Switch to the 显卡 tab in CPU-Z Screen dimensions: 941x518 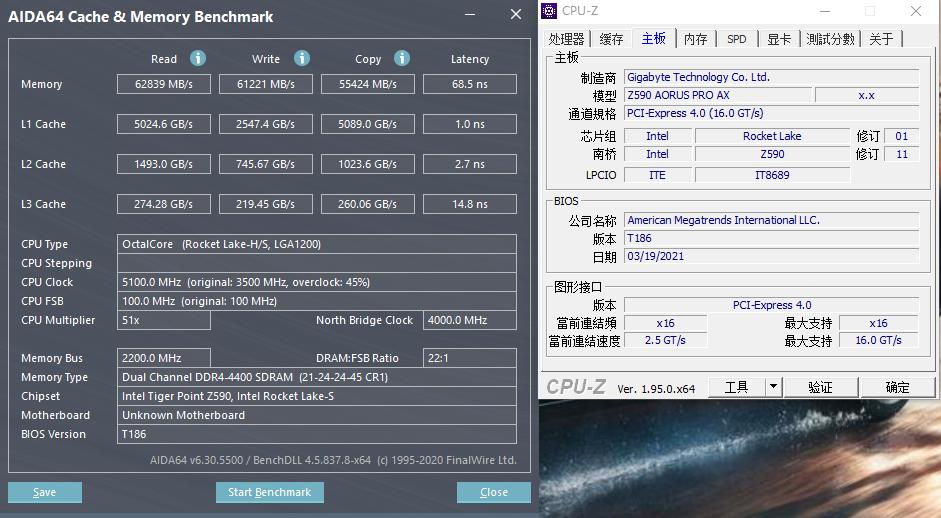[779, 40]
